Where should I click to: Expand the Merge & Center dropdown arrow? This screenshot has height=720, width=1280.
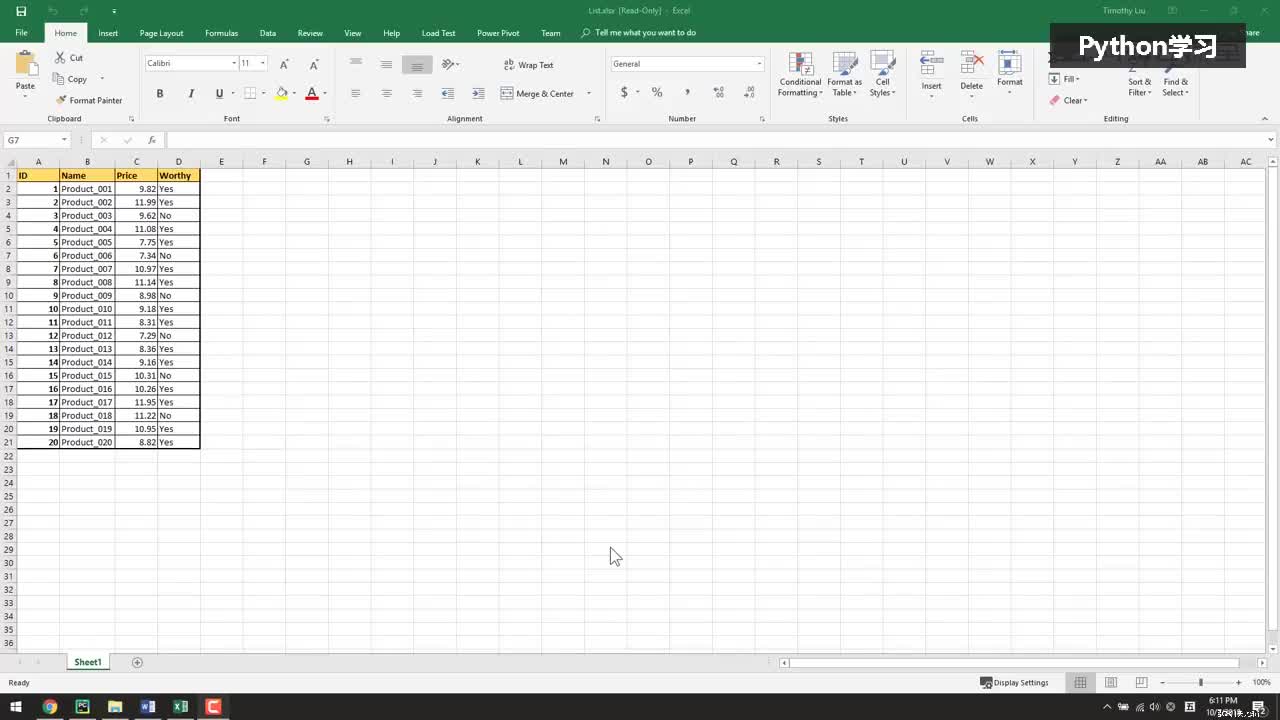click(x=588, y=93)
